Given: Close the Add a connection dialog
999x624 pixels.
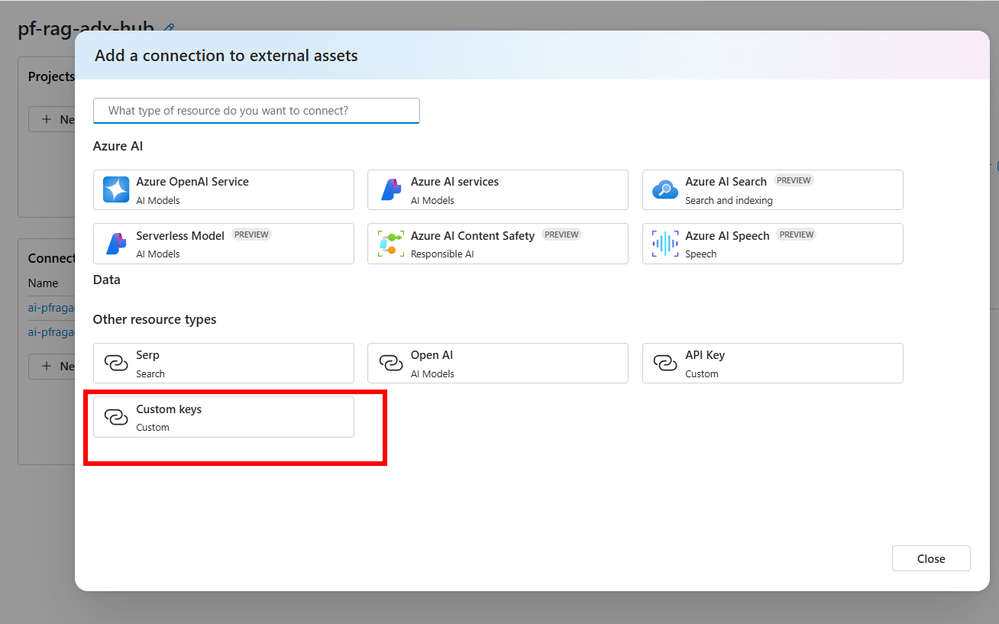Looking at the screenshot, I should coord(931,558).
